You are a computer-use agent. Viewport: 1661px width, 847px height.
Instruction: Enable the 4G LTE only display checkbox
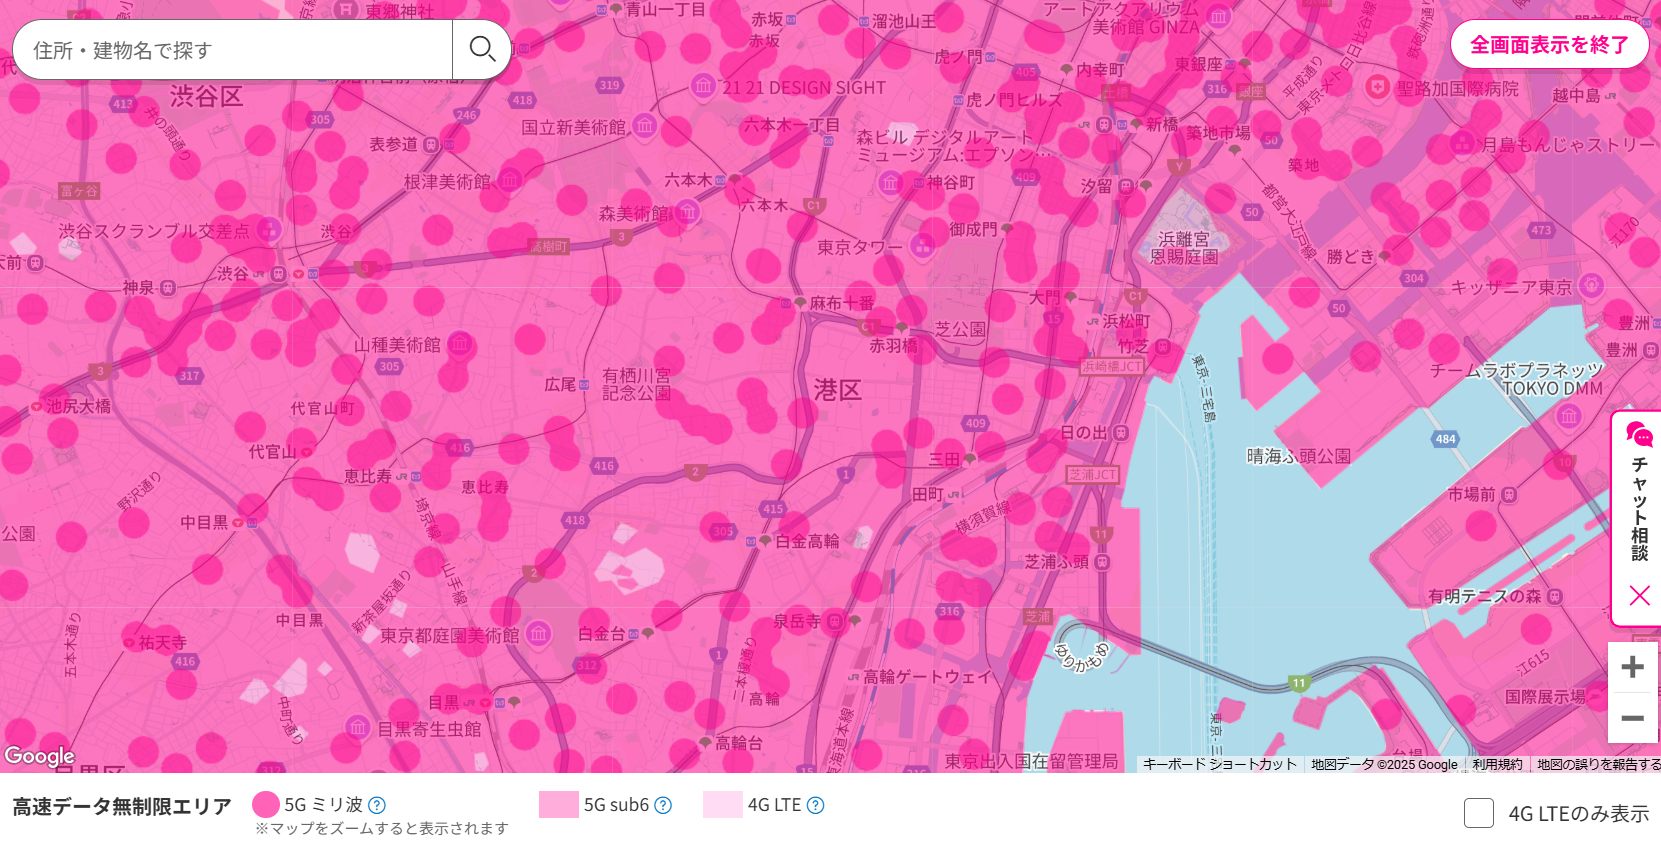pyautogui.click(x=1479, y=813)
